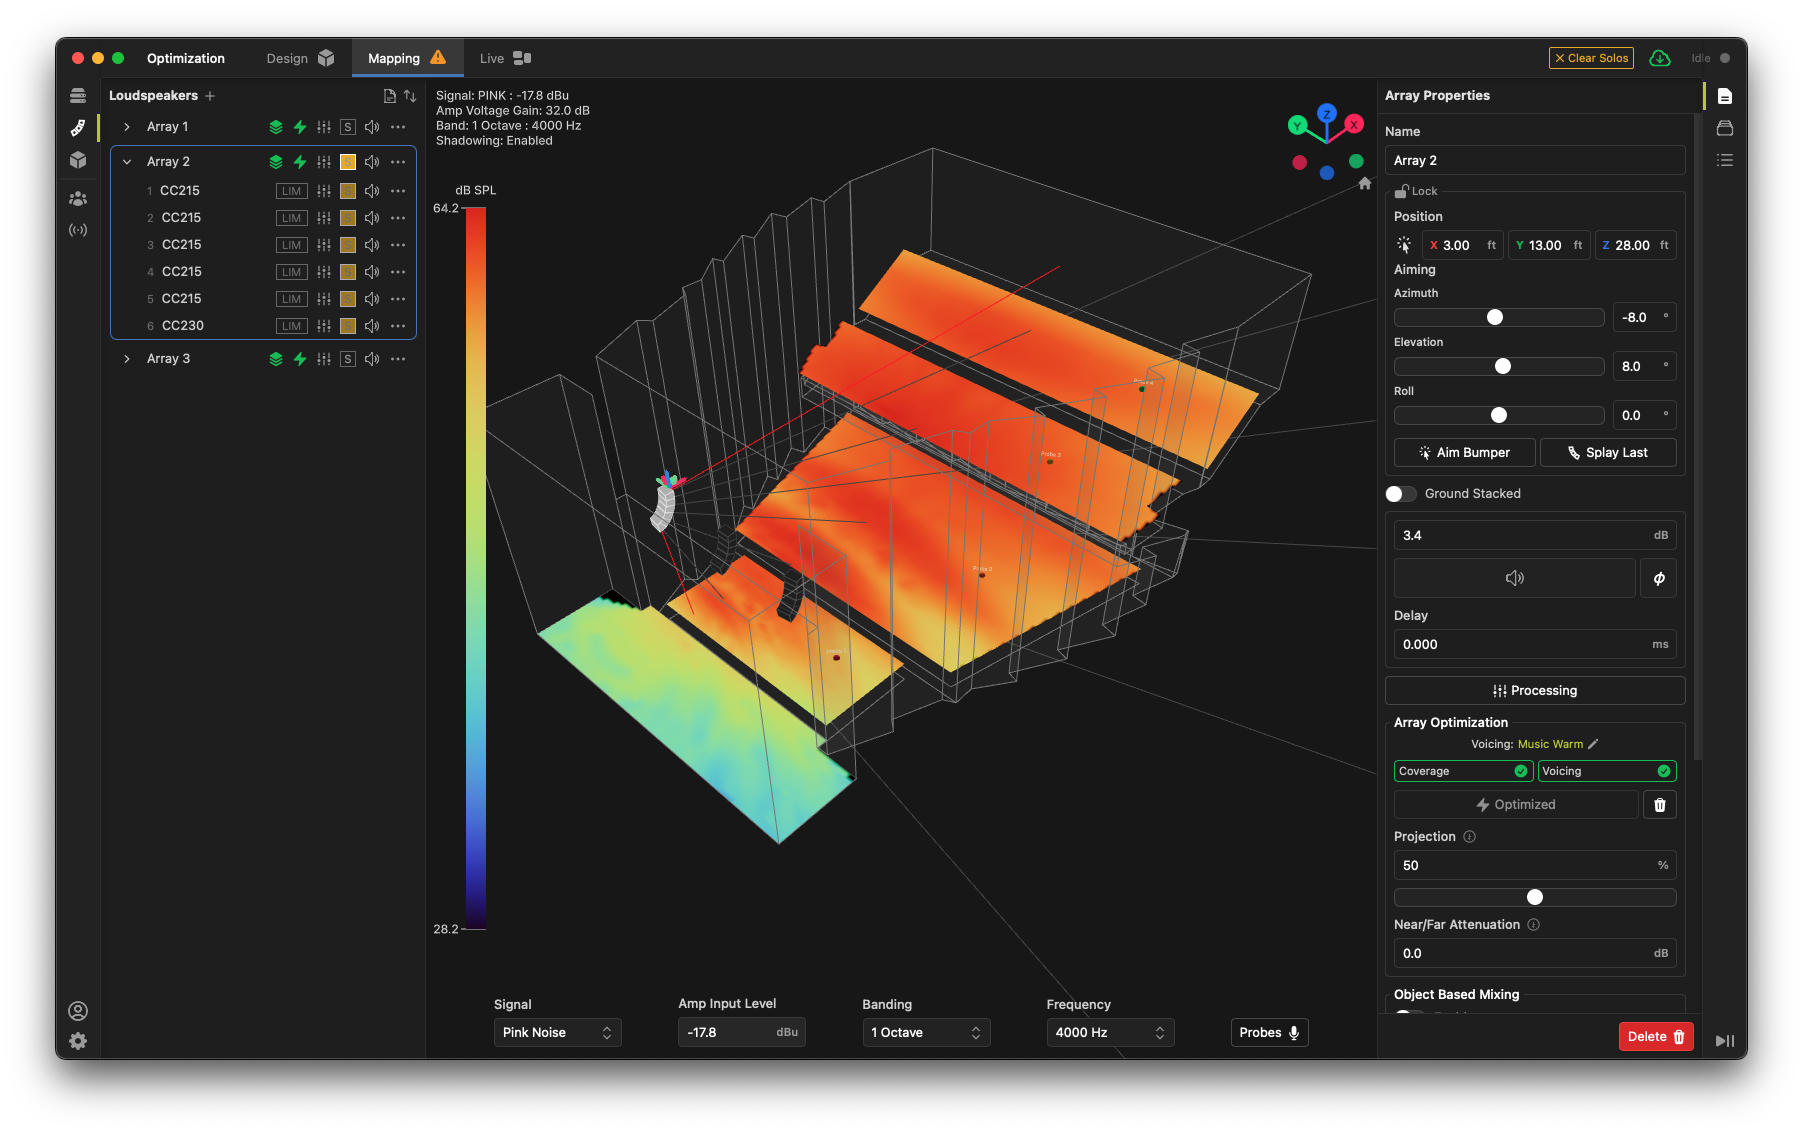Click the home view icon in viewport

point(1364,184)
